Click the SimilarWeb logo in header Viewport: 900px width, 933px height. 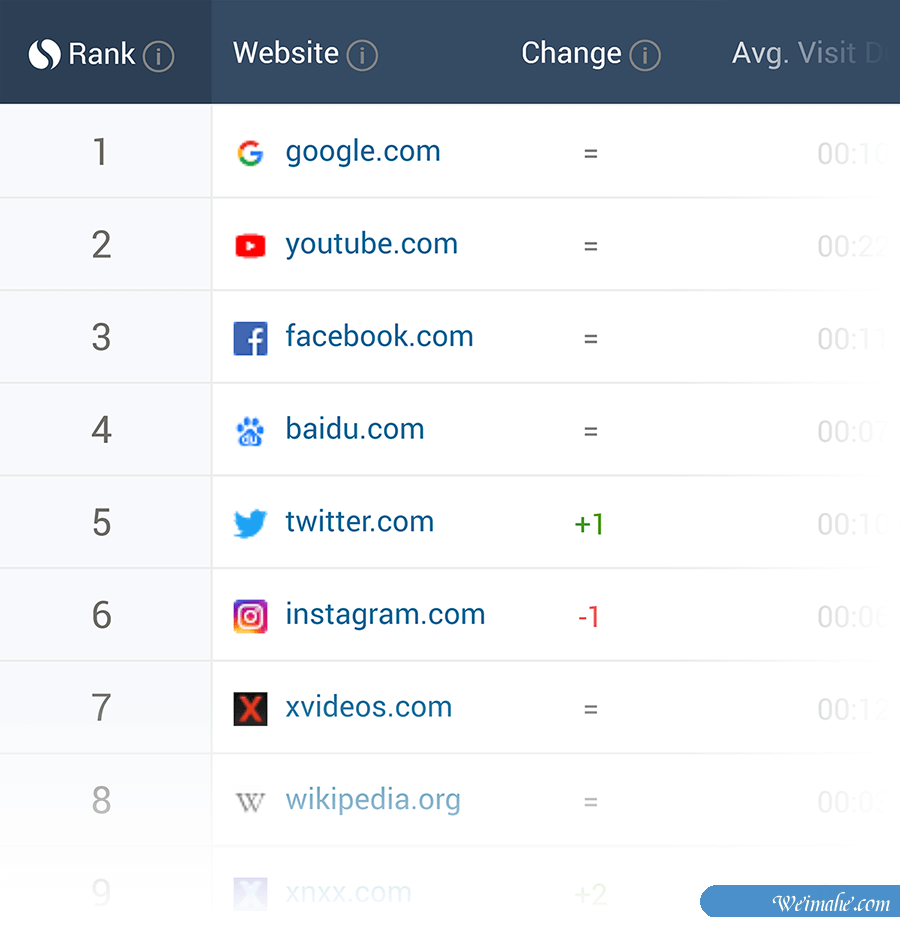pyautogui.click(x=45, y=55)
